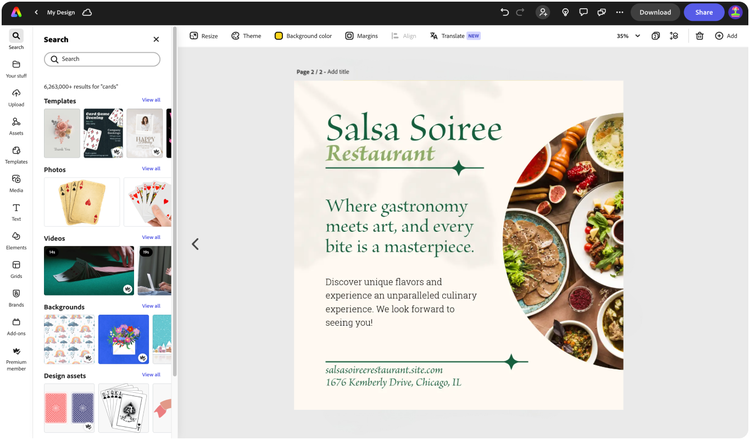Select the circular food photo on canvas
Image resolution: width=750 pixels, height=440 pixels.
pos(563,241)
